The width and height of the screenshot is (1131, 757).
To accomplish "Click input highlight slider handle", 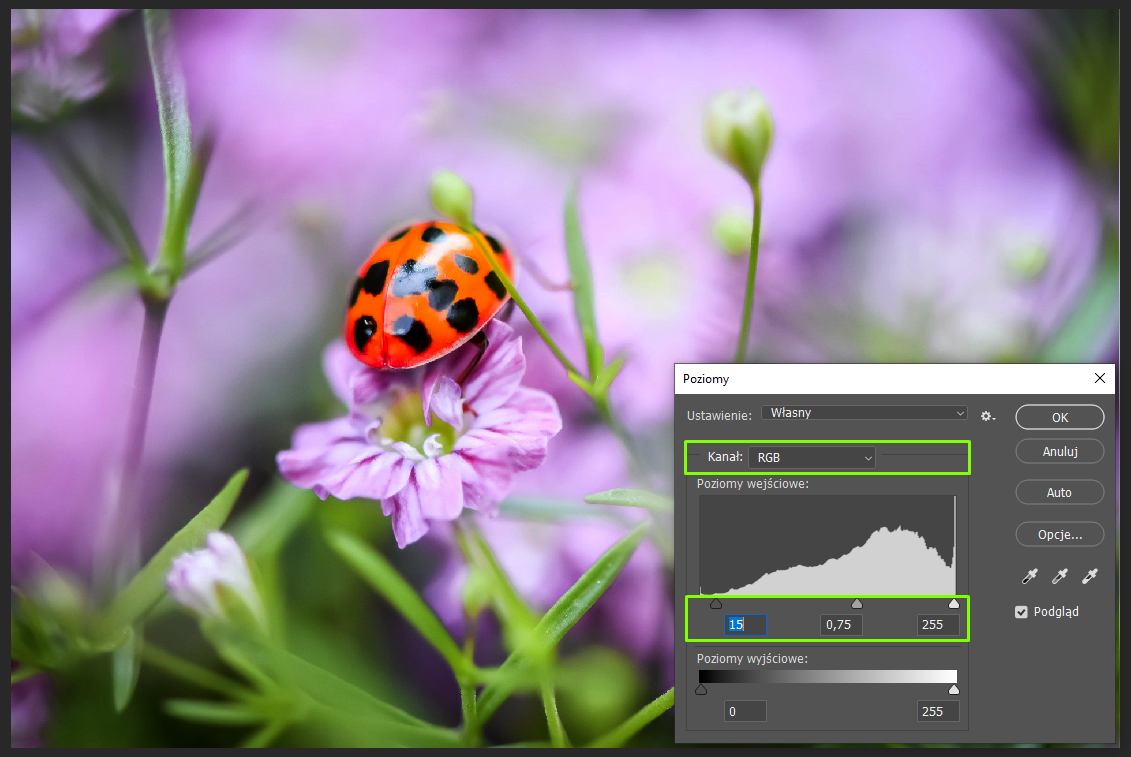I will 954,603.
